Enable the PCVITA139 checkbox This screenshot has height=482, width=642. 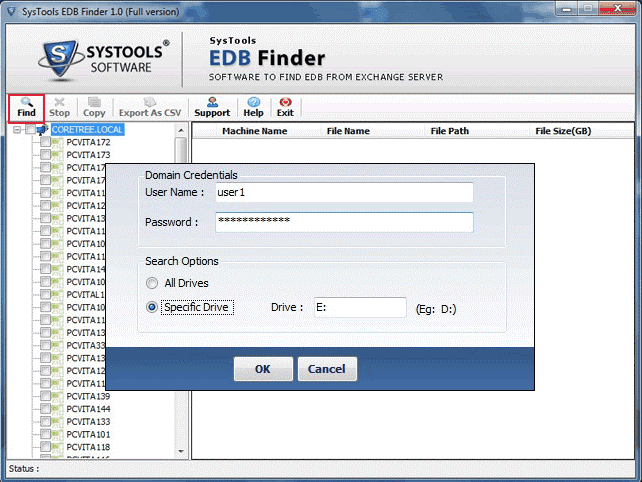coord(45,396)
